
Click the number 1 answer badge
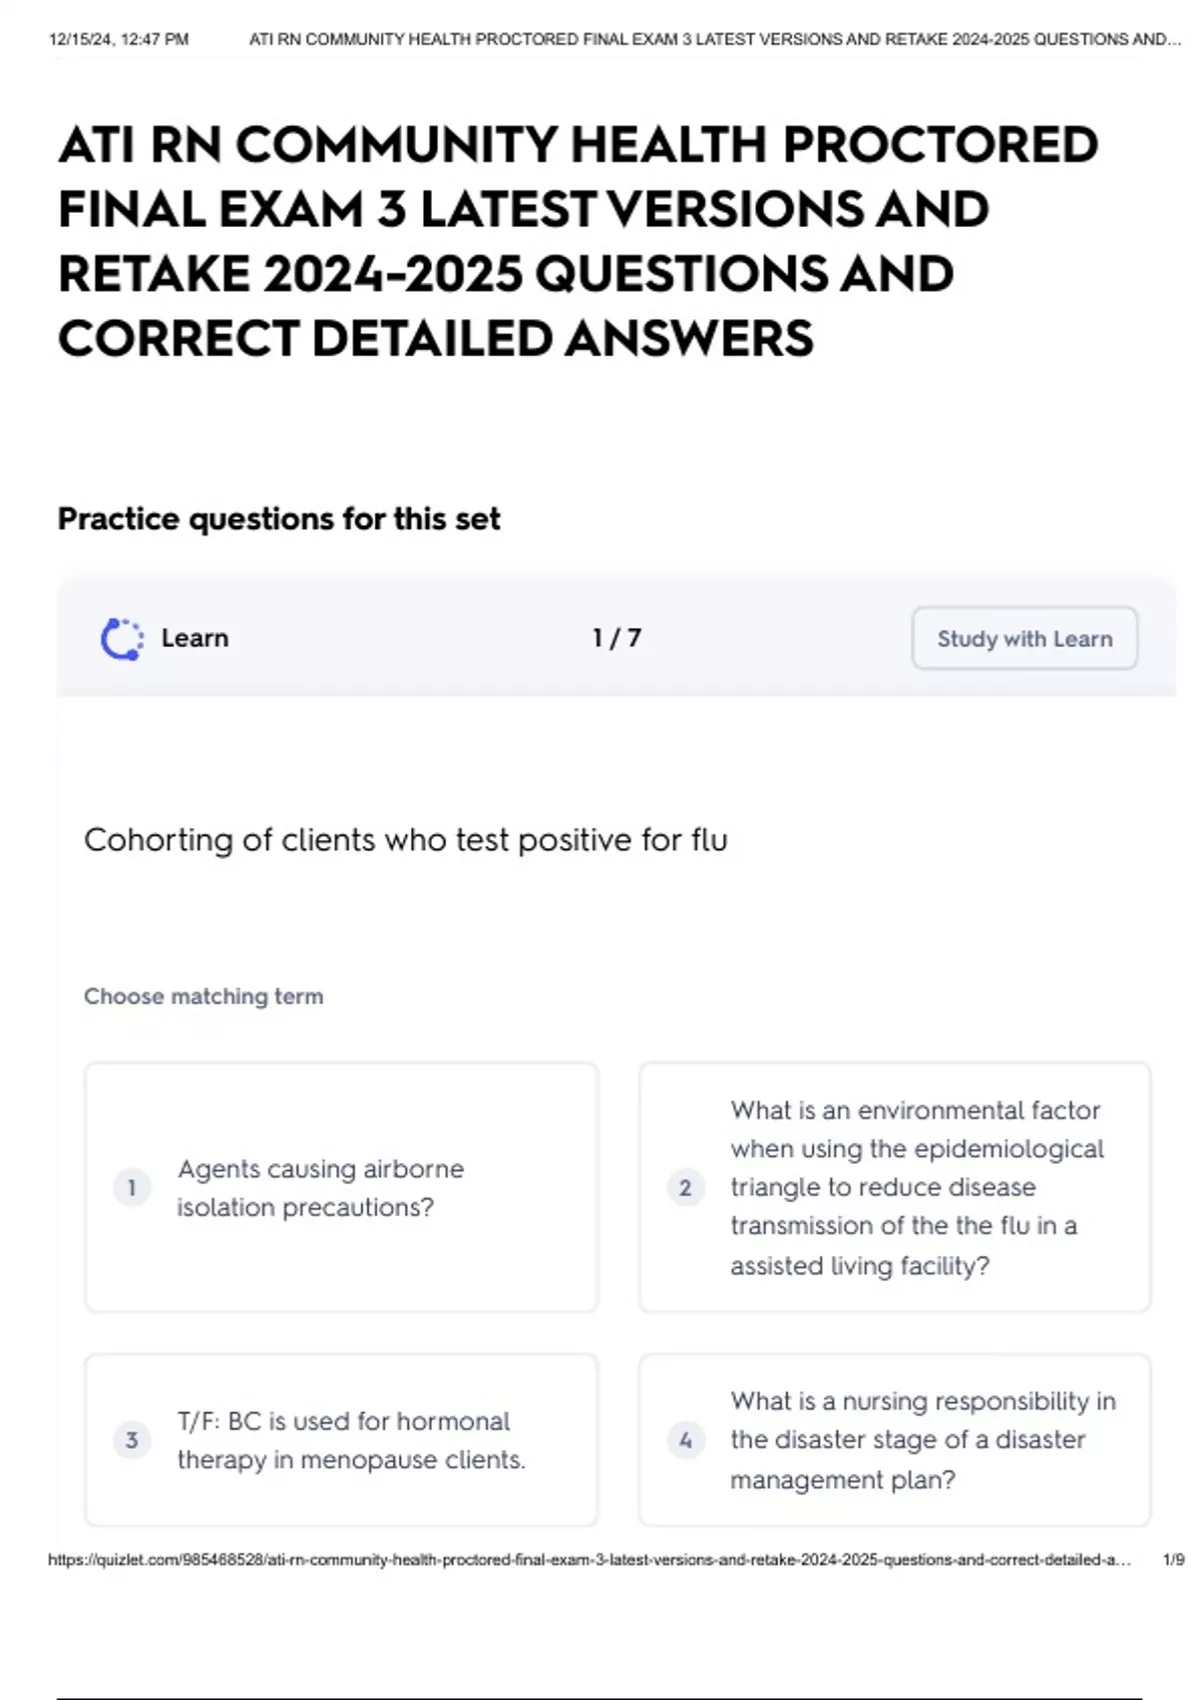132,1188
